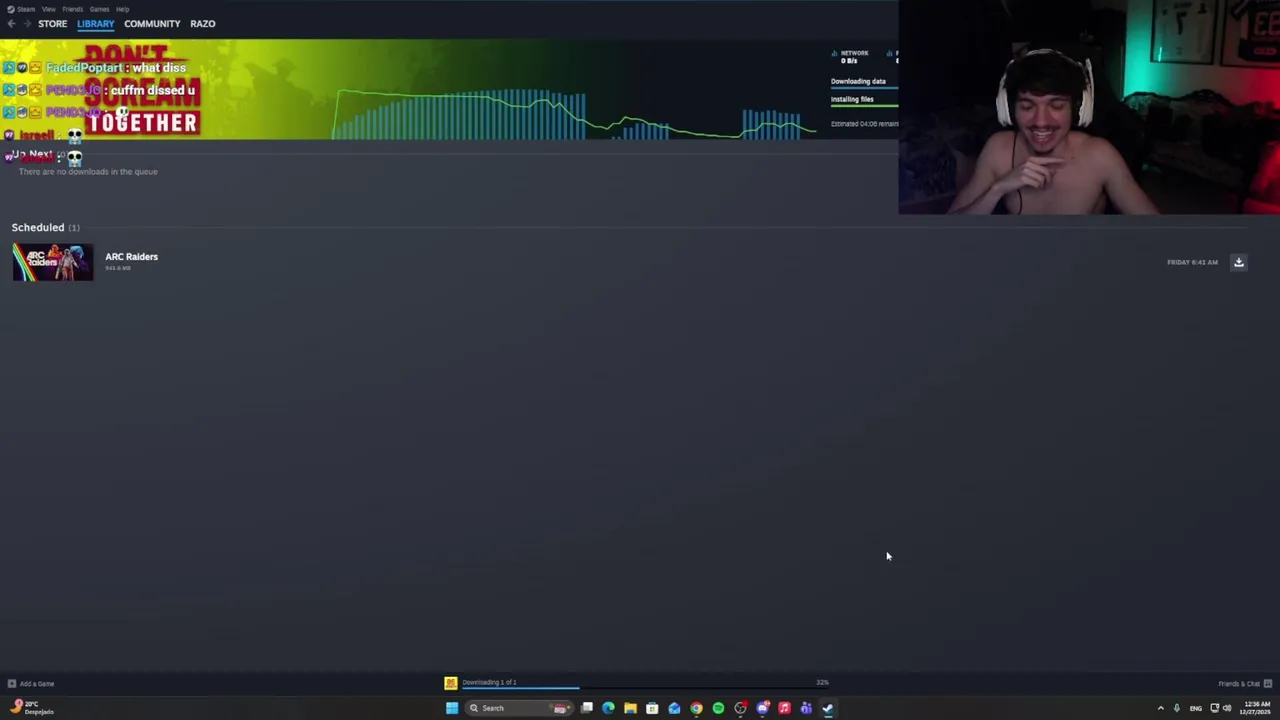Screen dimensions: 1280x720
Task: Click the FRIDAY 6:41 AM scheduled time
Action: coord(1192,262)
